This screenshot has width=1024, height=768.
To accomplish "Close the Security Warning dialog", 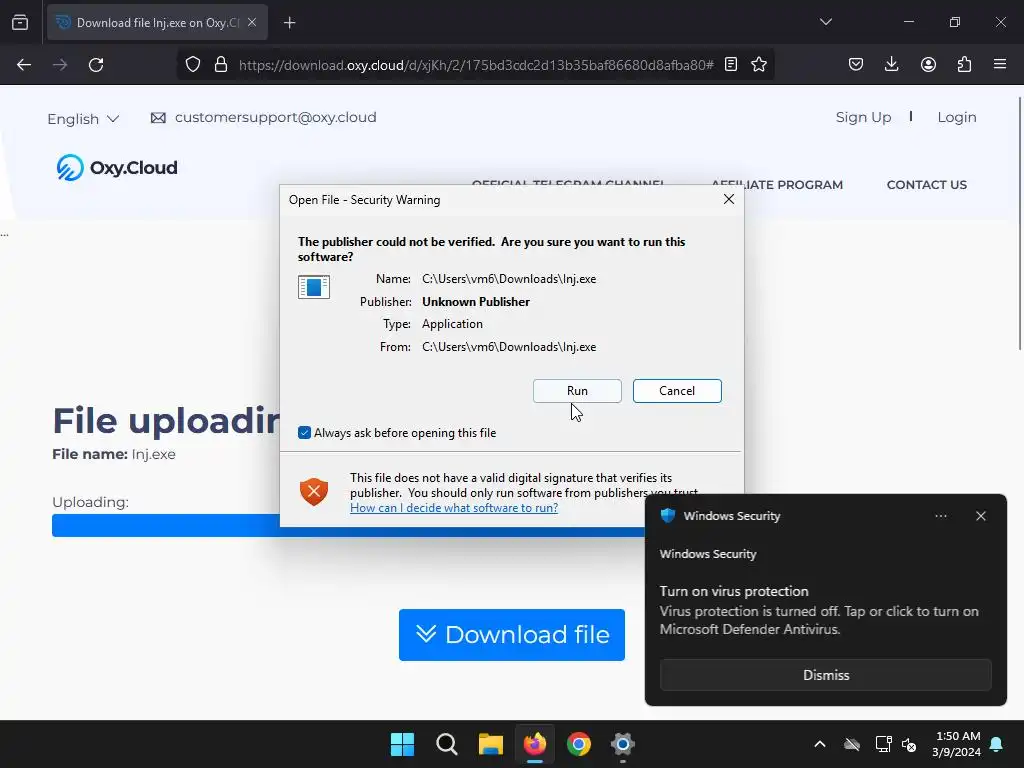I will (x=729, y=199).
